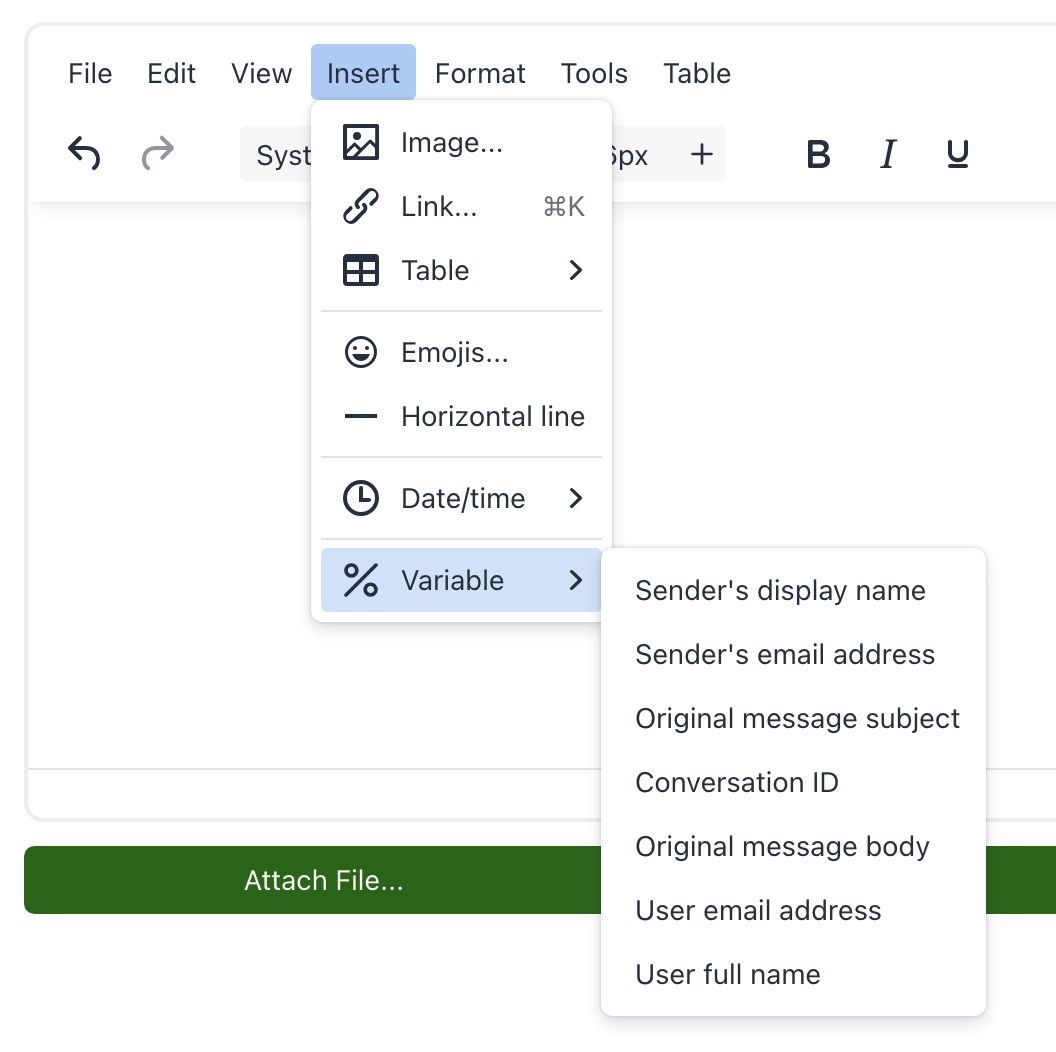This screenshot has width=1056, height=1052.
Task: Click the grid icon beside Table entry
Action: (361, 271)
